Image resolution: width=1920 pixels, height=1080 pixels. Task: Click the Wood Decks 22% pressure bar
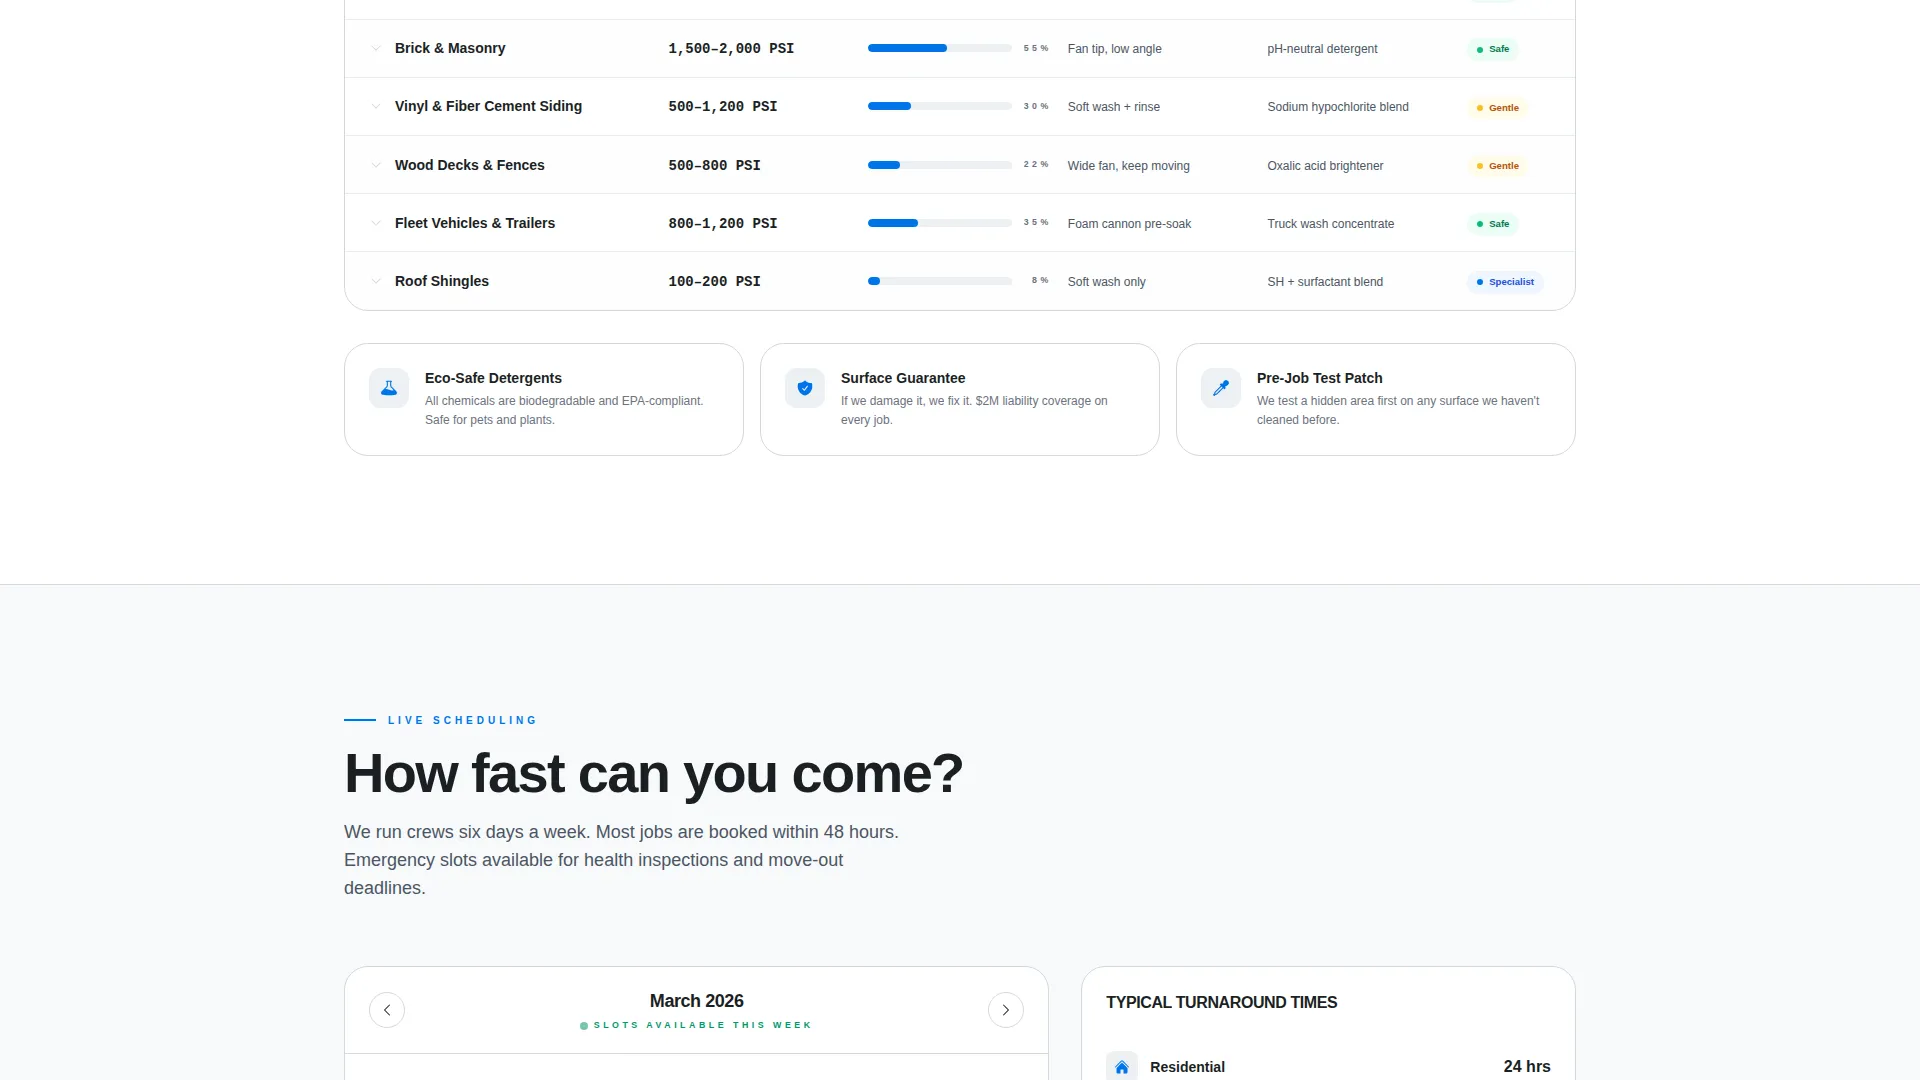[940, 165]
